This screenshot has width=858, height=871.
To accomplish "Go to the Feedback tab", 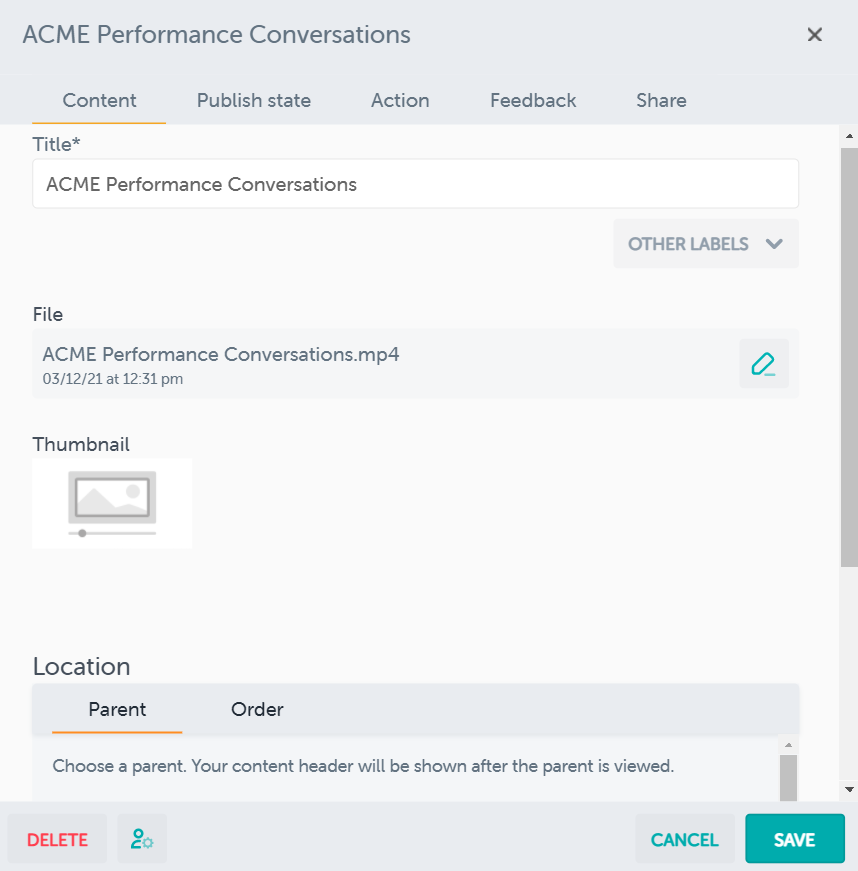I will point(533,101).
